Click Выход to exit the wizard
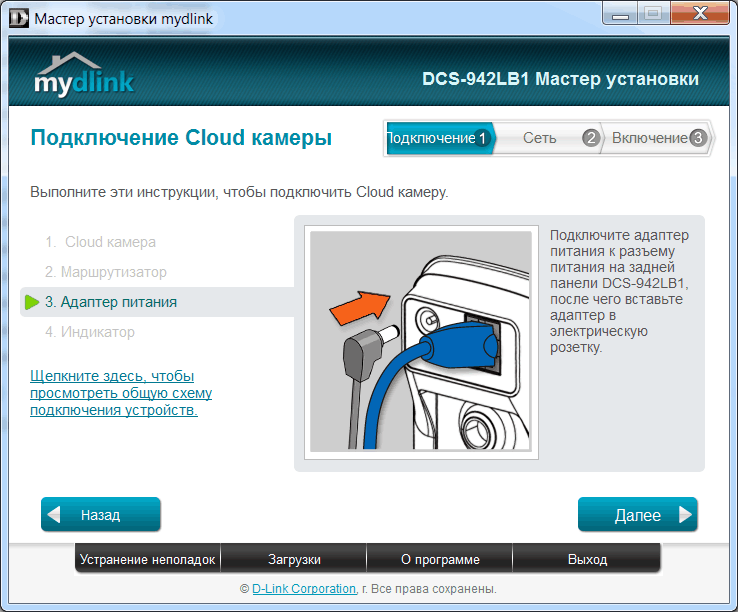 click(x=587, y=559)
